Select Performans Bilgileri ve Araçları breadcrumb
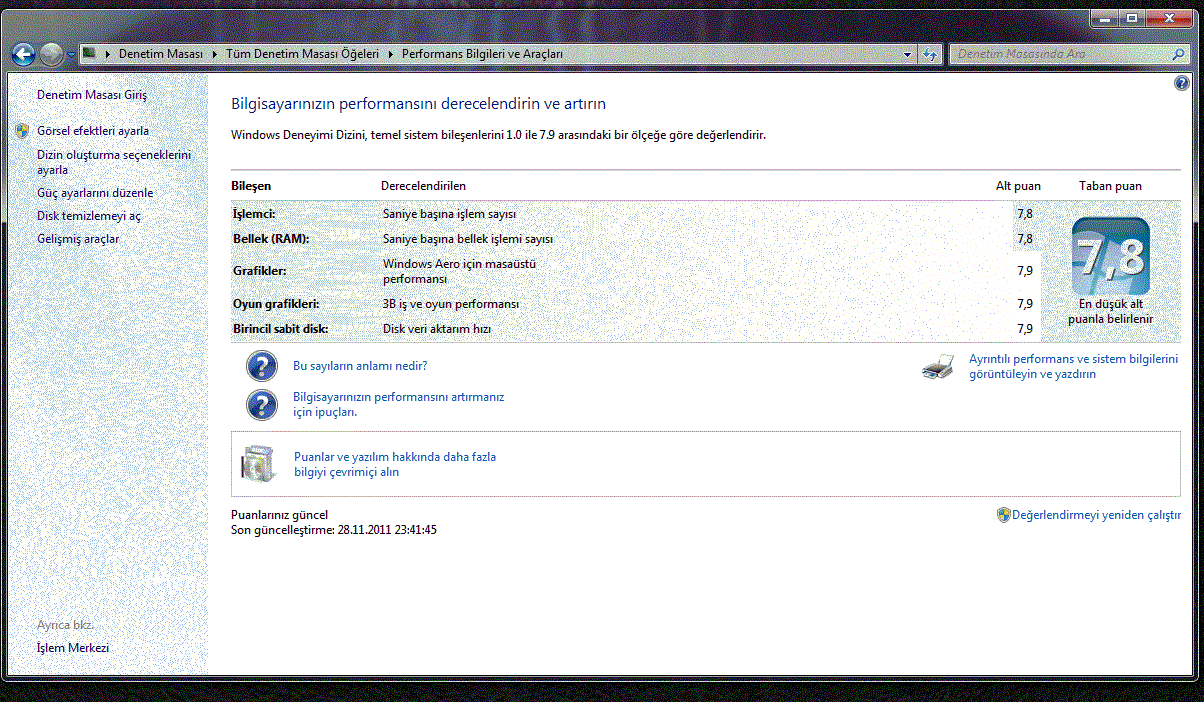1204x702 pixels. 482,54
